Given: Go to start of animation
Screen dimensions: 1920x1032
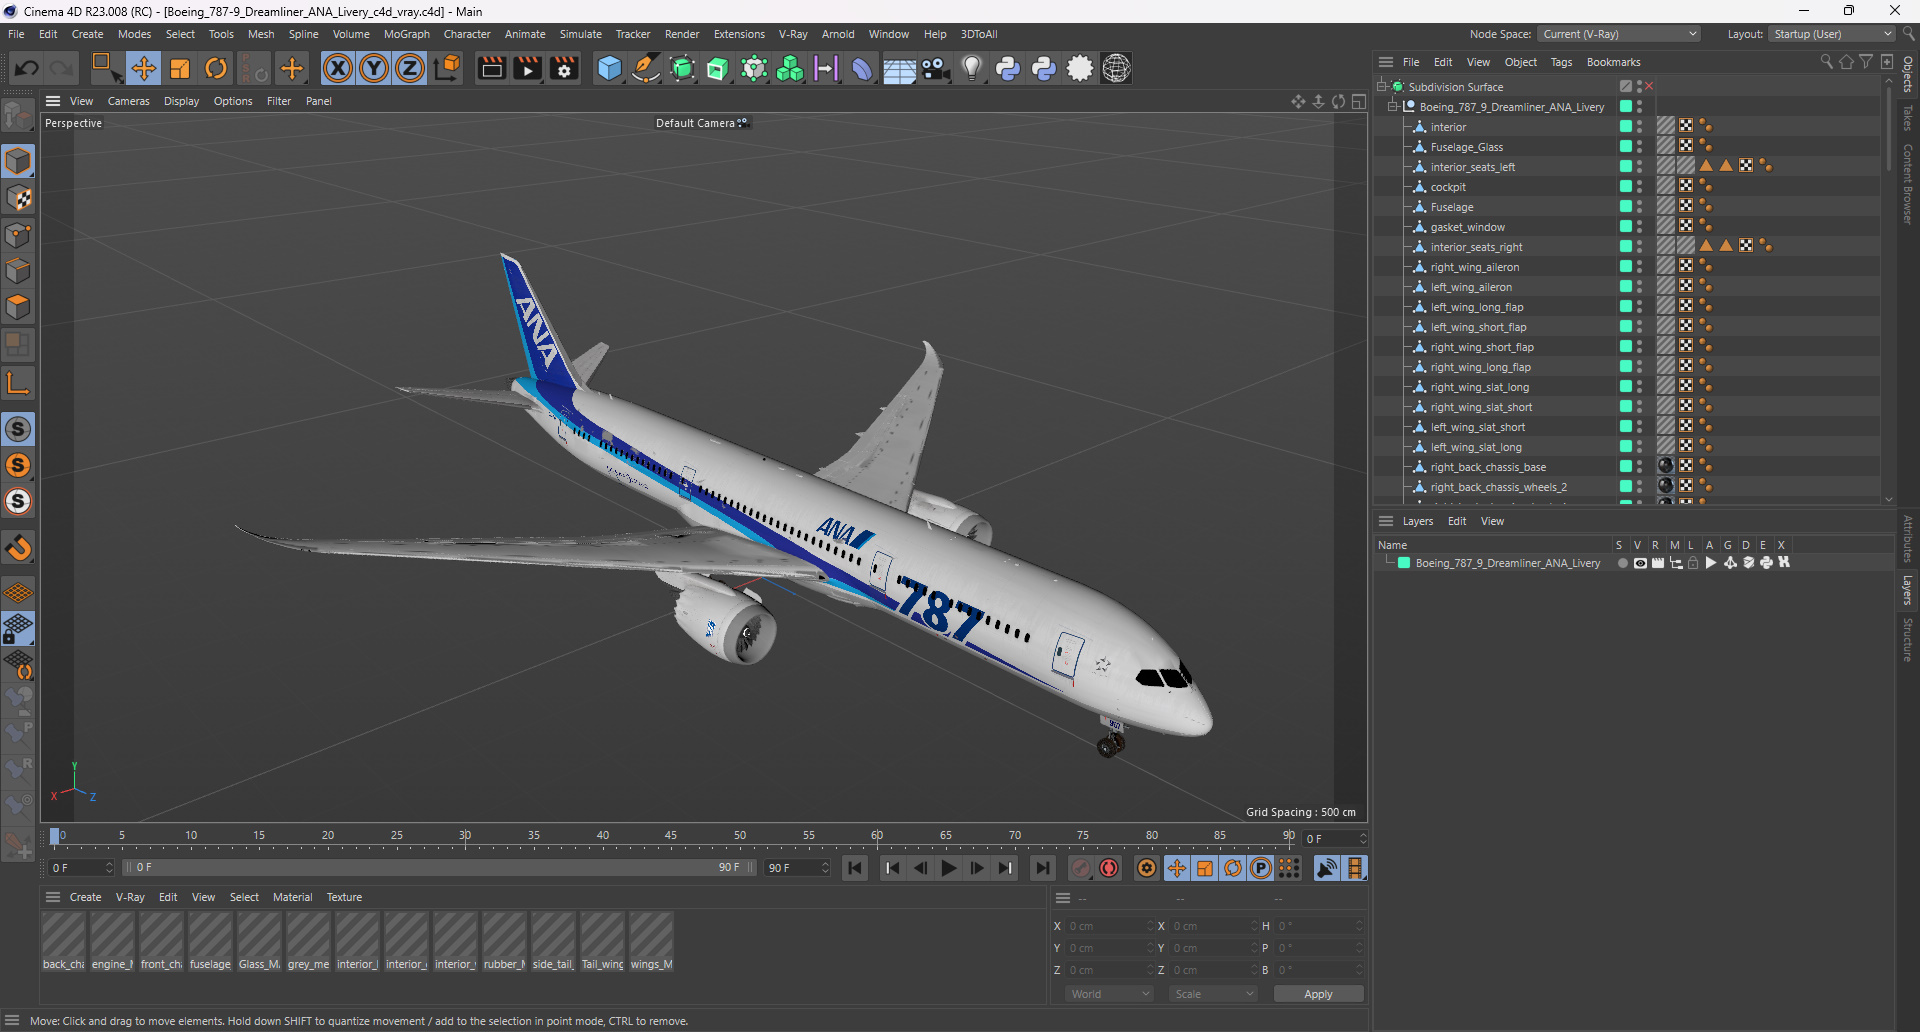Looking at the screenshot, I should pos(856,868).
